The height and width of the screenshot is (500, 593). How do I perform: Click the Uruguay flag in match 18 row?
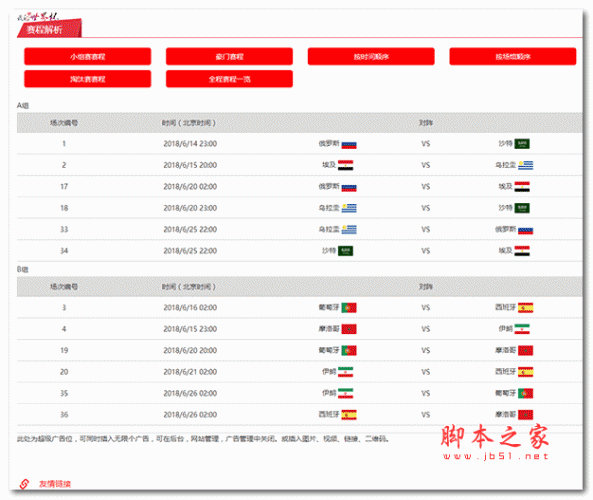[x=349, y=208]
